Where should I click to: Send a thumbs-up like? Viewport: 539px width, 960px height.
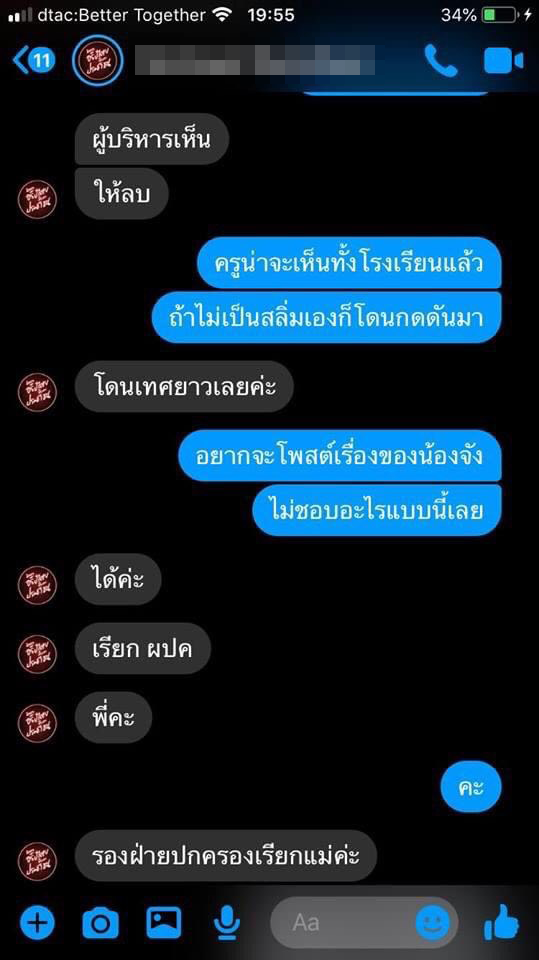coord(501,921)
